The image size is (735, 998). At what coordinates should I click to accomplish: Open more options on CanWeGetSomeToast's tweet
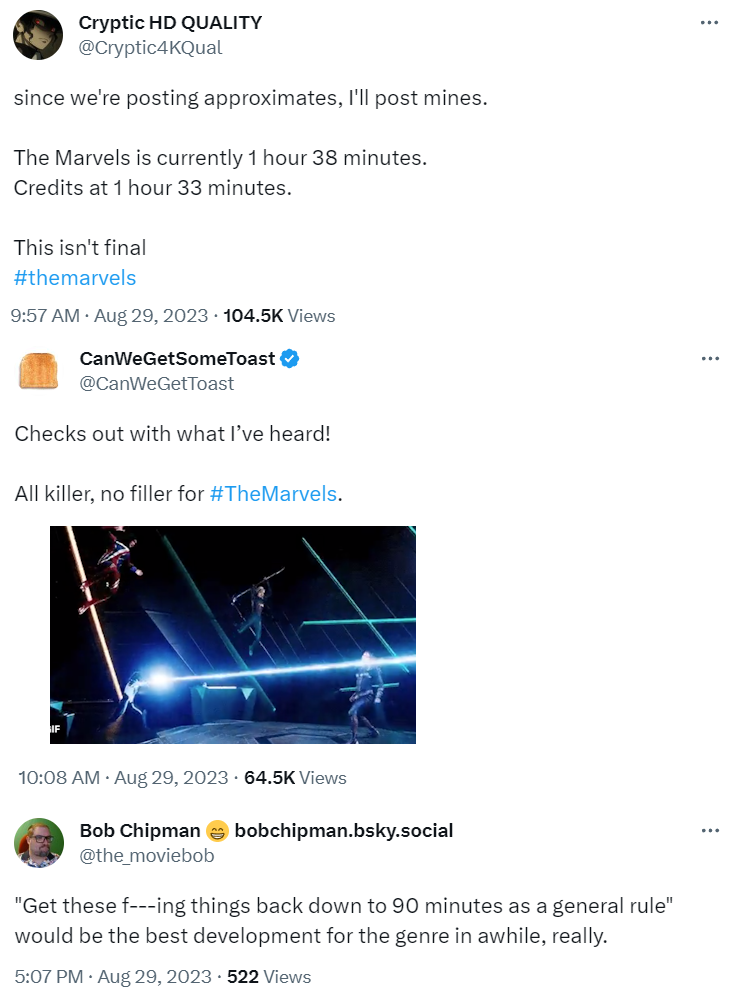(709, 359)
